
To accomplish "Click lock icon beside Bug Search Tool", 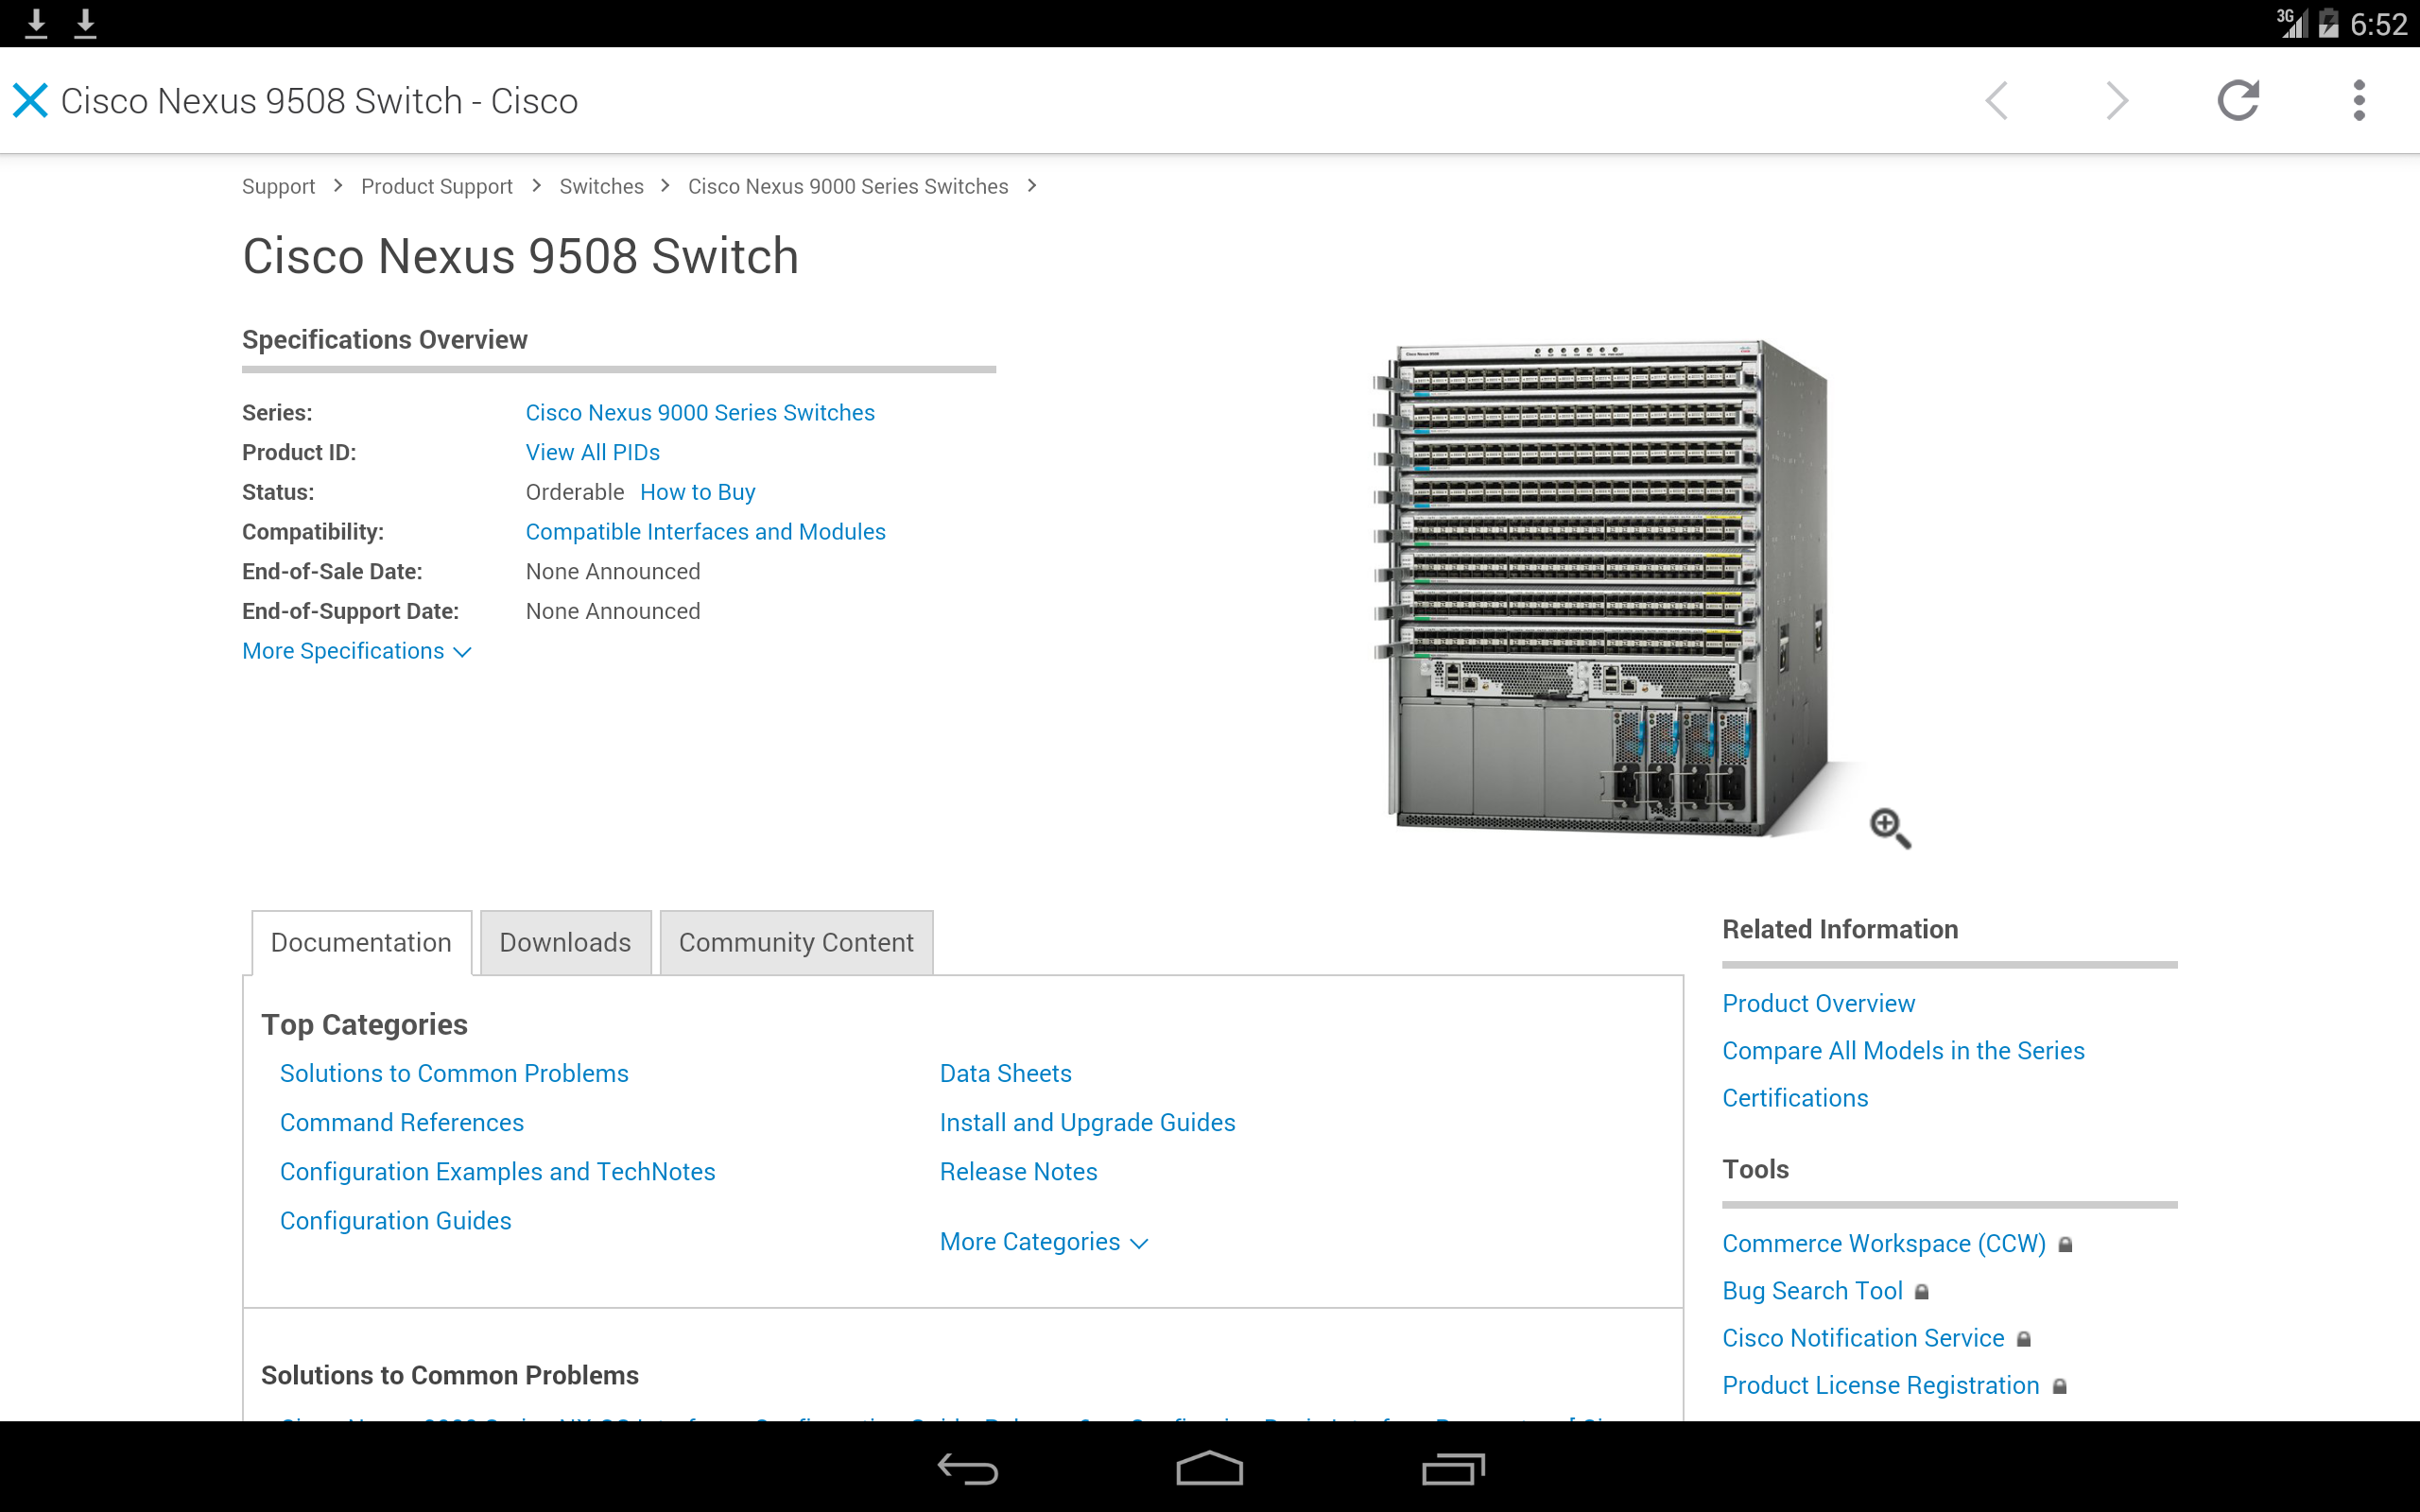I will [x=1921, y=1291].
